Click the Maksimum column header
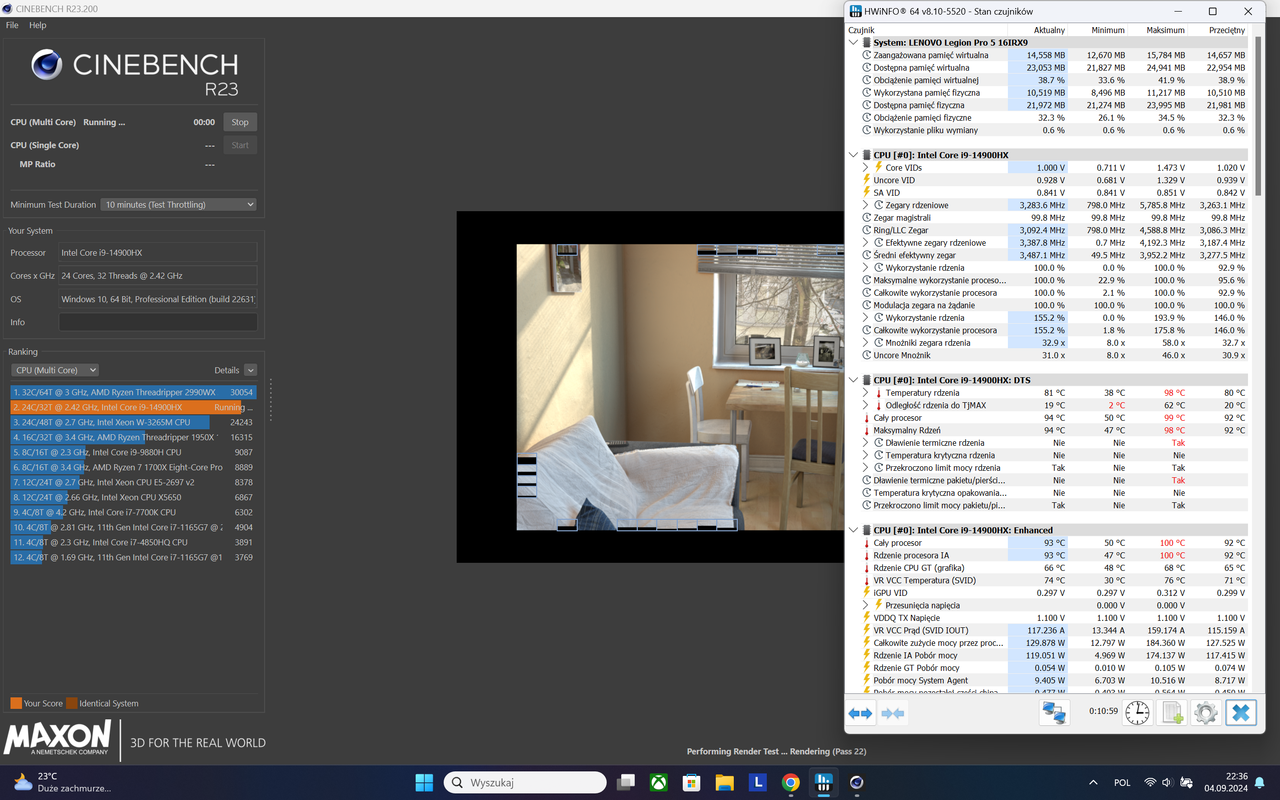Viewport: 1280px width, 800px height. tap(1166, 30)
